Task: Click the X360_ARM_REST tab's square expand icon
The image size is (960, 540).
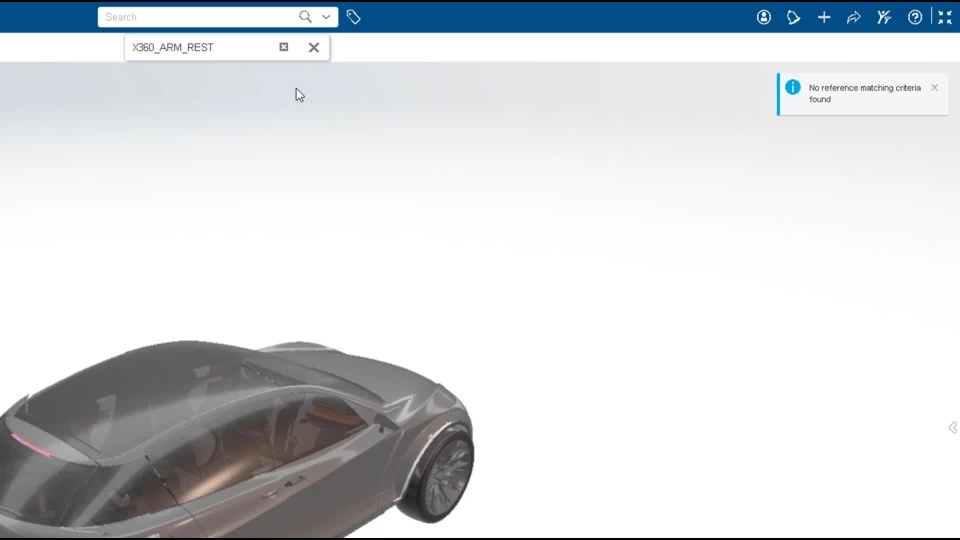Action: pyautogui.click(x=283, y=47)
